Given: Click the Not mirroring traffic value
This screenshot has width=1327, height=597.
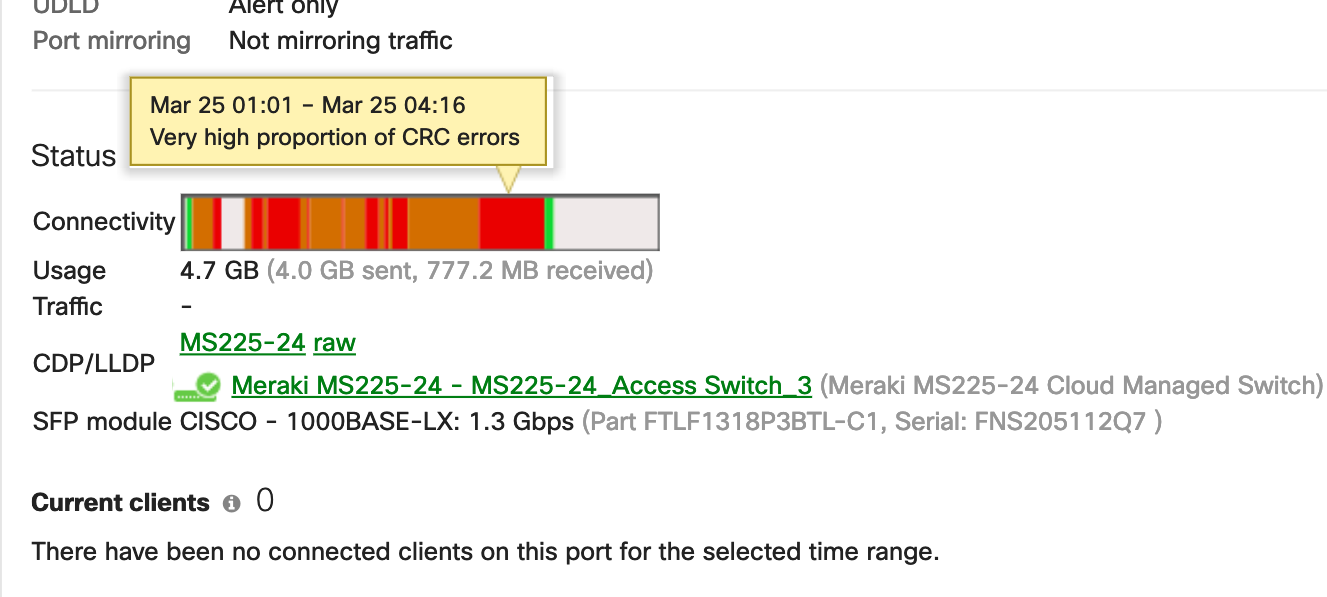Looking at the screenshot, I should click(x=340, y=41).
